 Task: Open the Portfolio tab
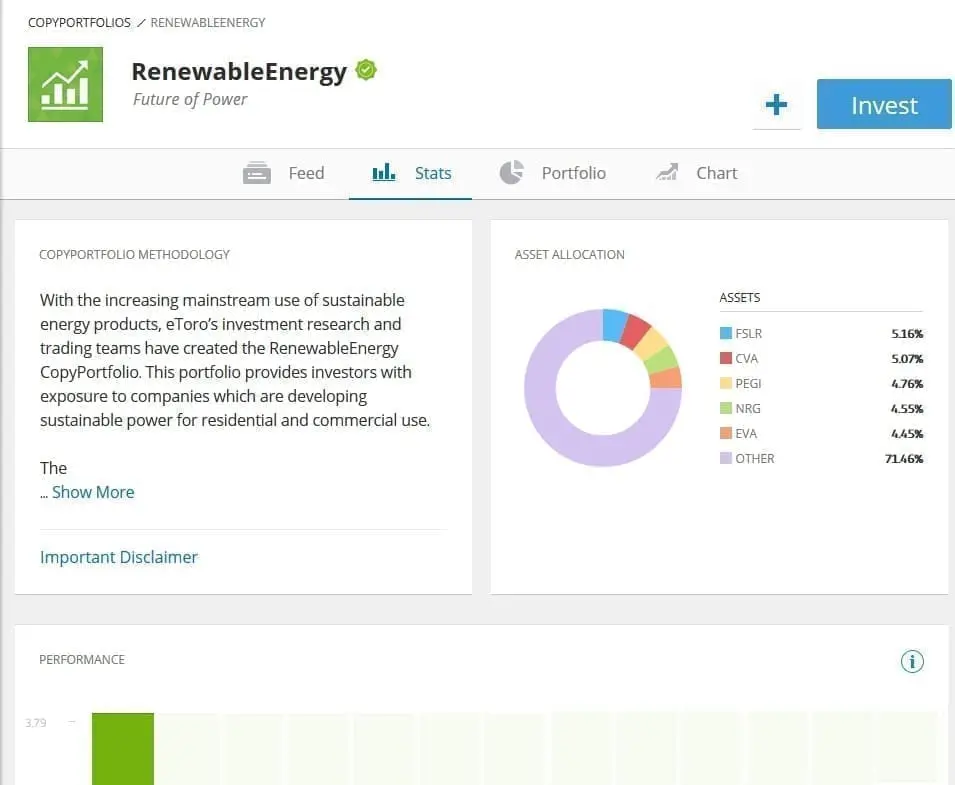pos(574,172)
